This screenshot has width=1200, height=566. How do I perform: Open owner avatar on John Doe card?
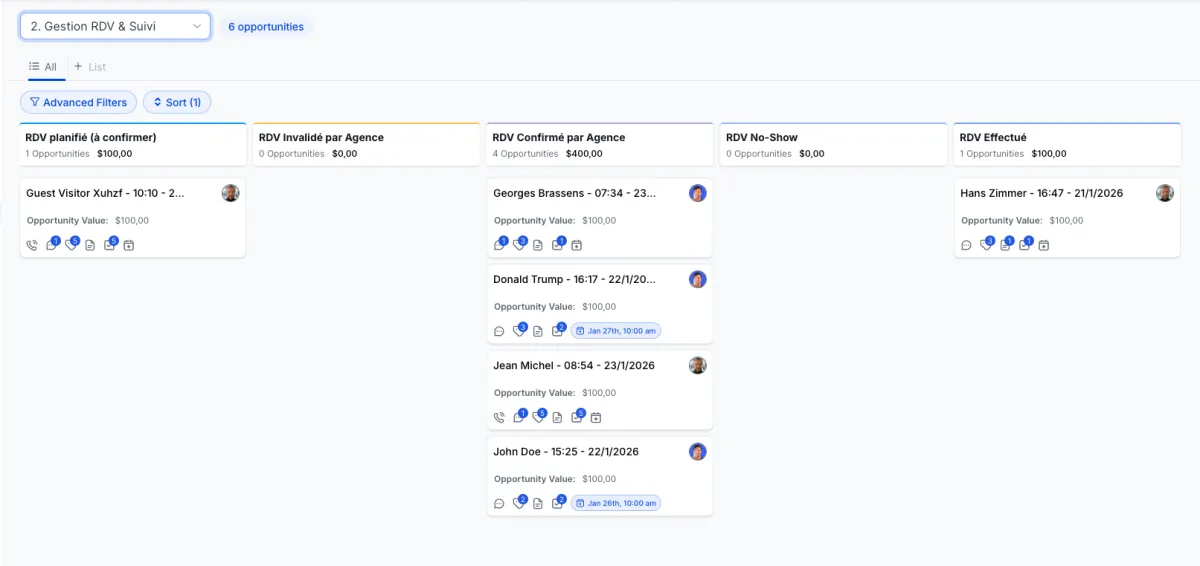point(698,451)
